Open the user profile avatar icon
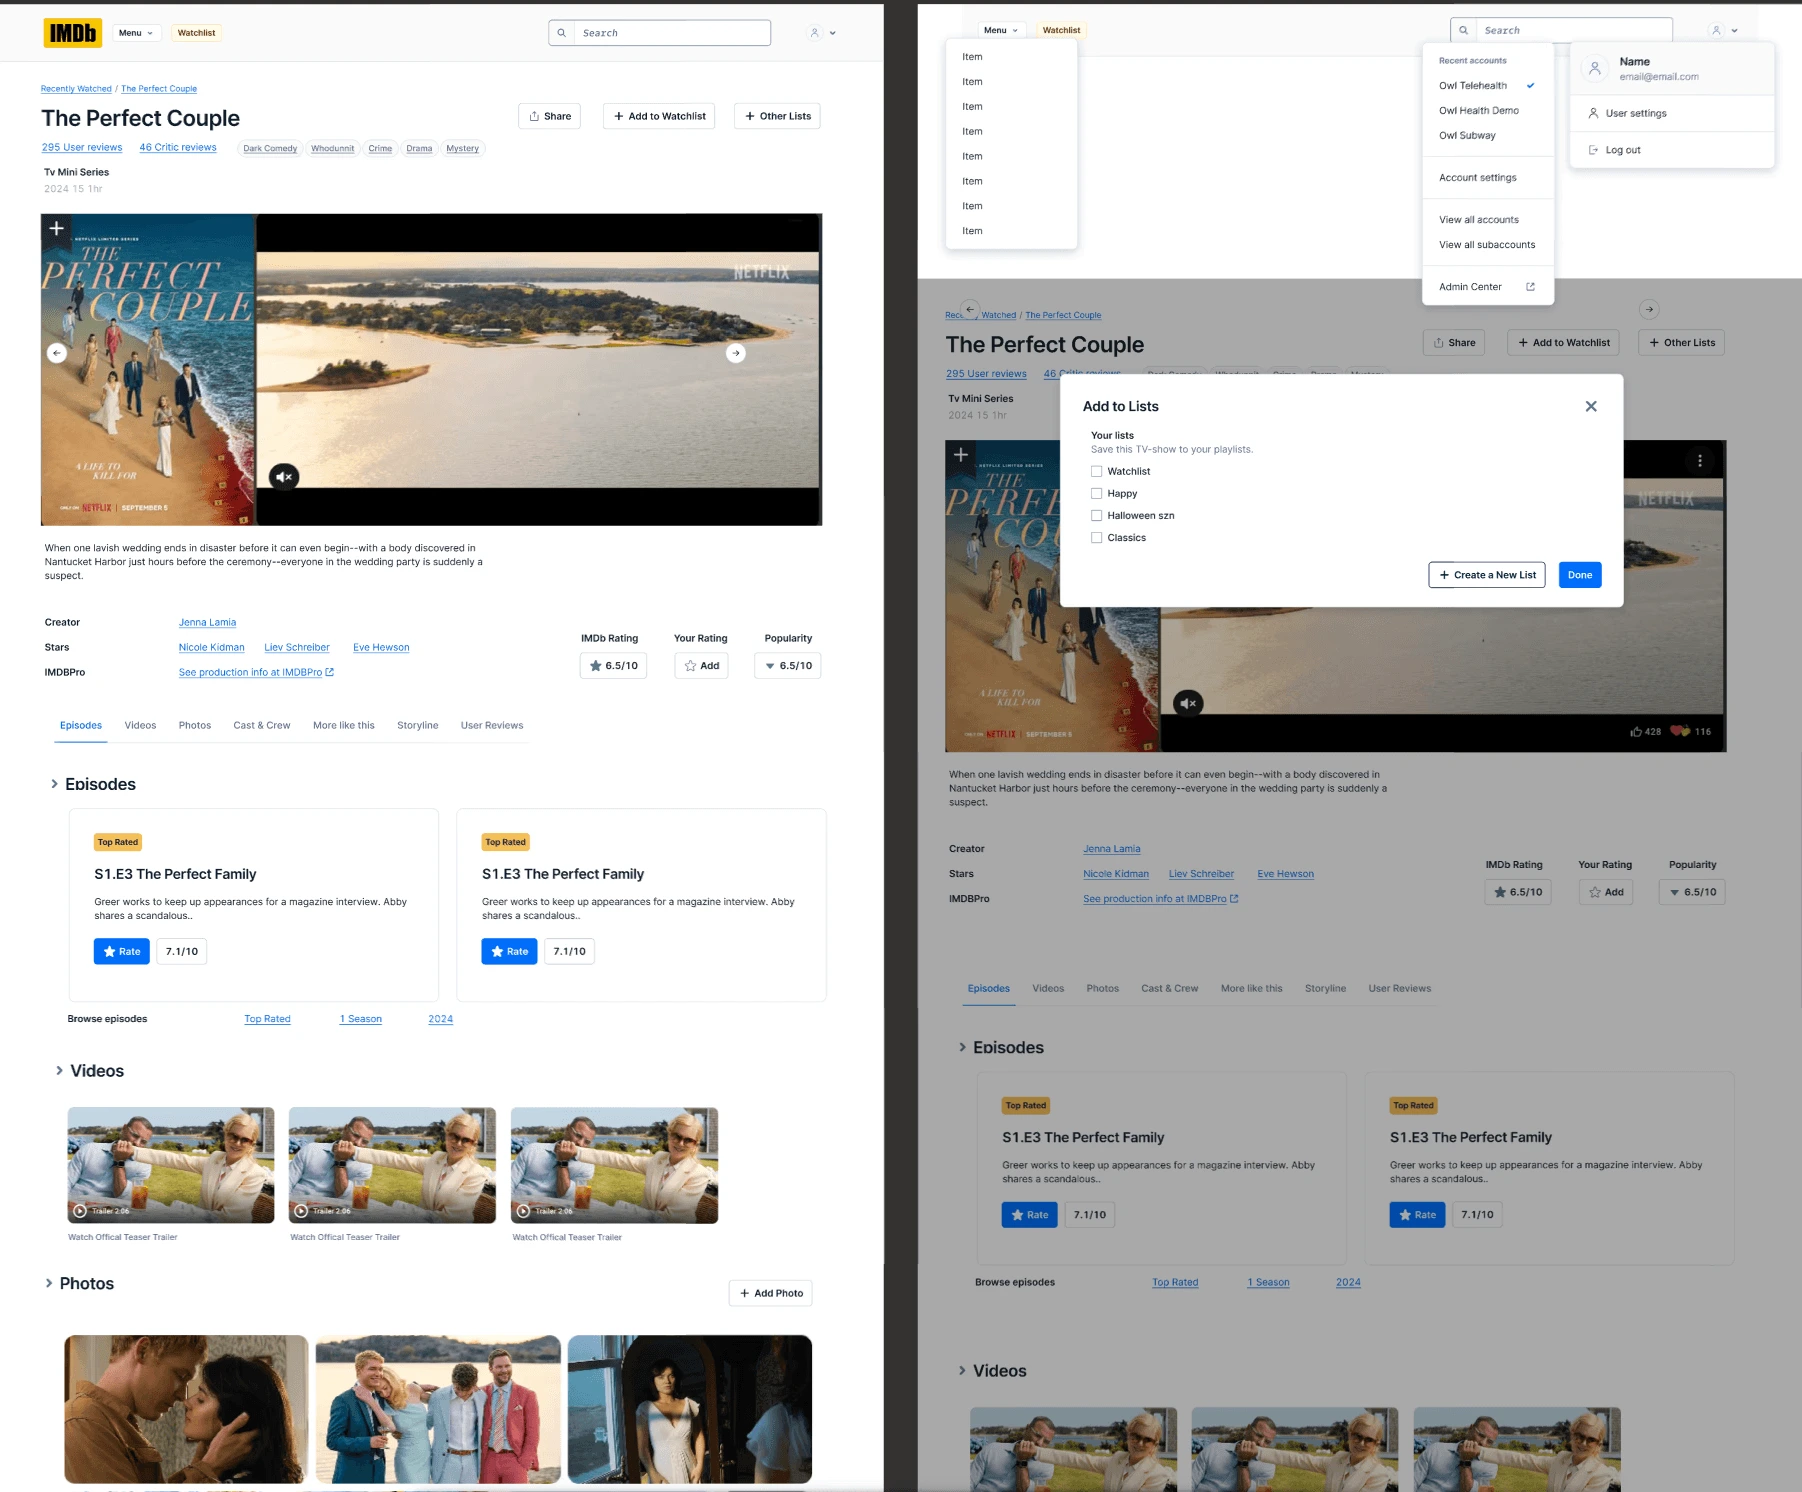 pyautogui.click(x=813, y=32)
